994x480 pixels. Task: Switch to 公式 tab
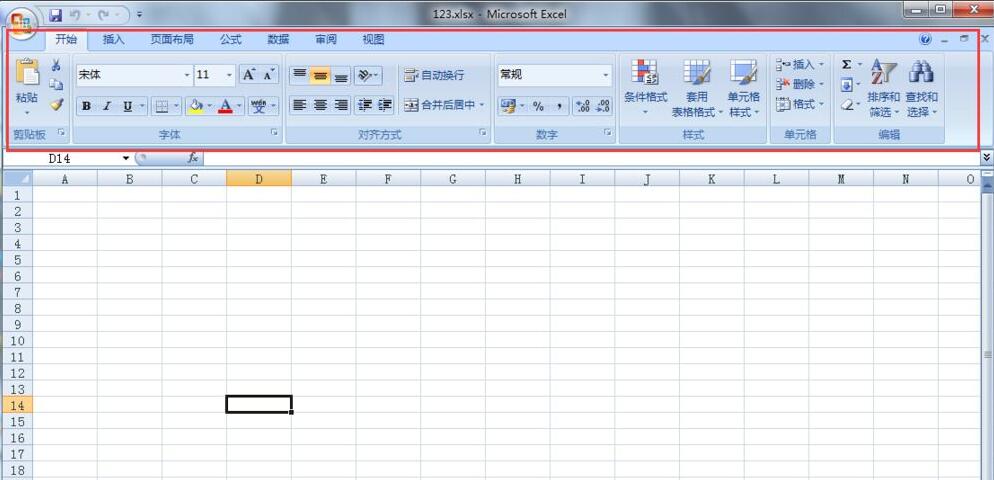click(231, 39)
